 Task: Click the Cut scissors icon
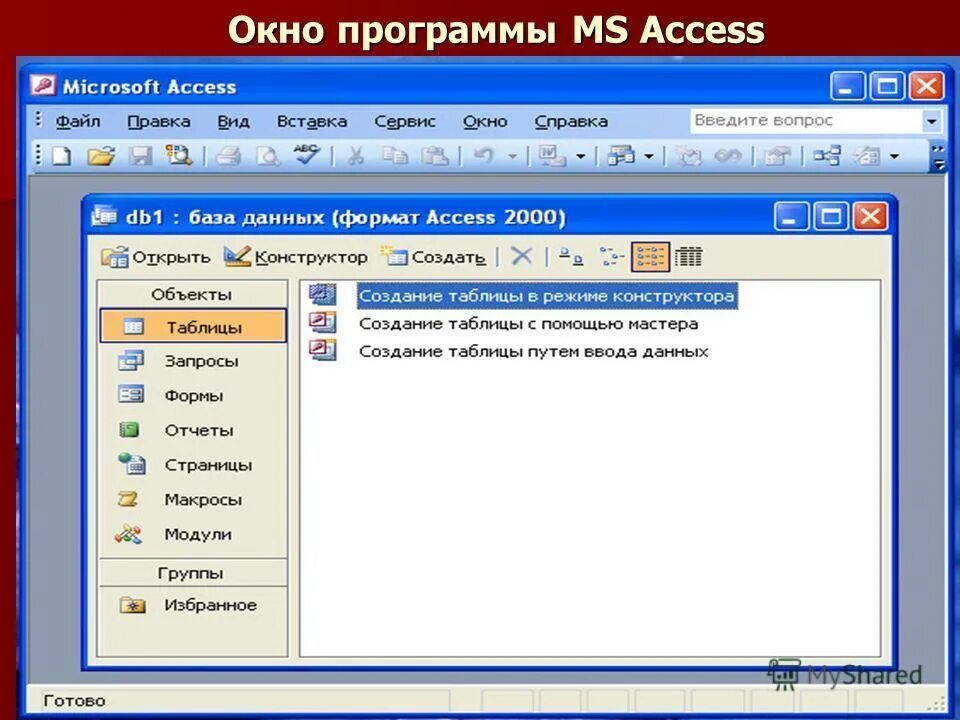[355, 157]
